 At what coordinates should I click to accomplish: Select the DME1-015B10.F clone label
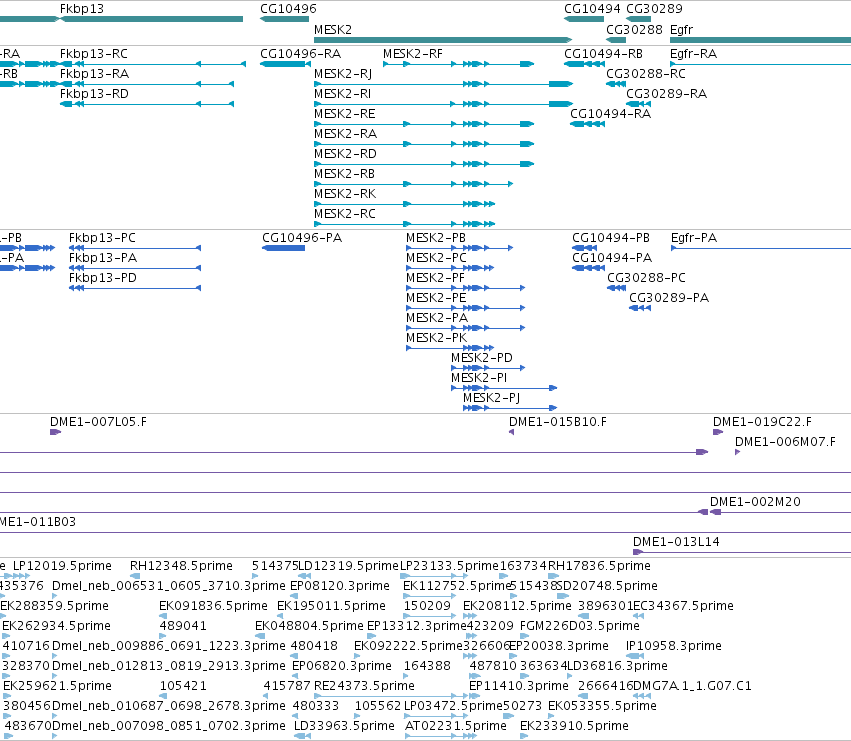[558, 422]
